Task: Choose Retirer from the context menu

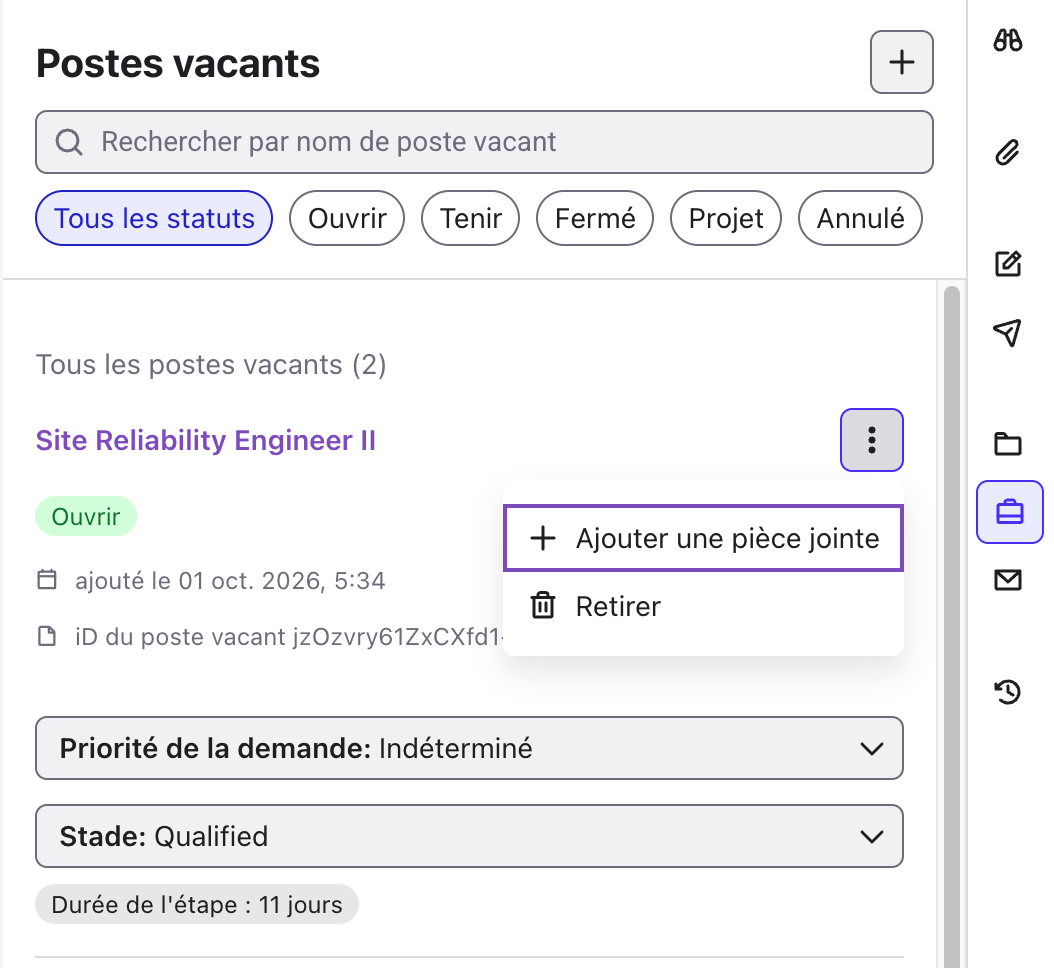Action: pyautogui.click(x=703, y=606)
